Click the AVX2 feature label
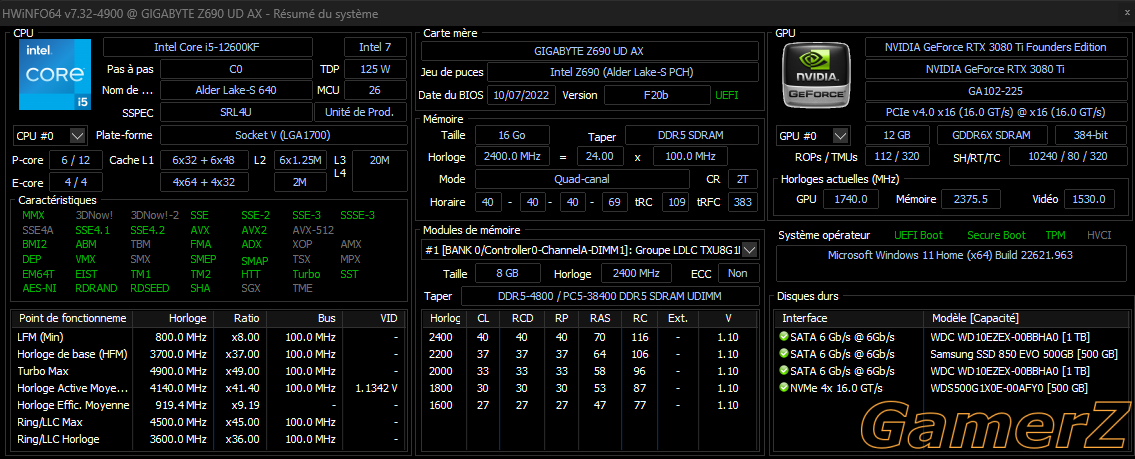 254,230
